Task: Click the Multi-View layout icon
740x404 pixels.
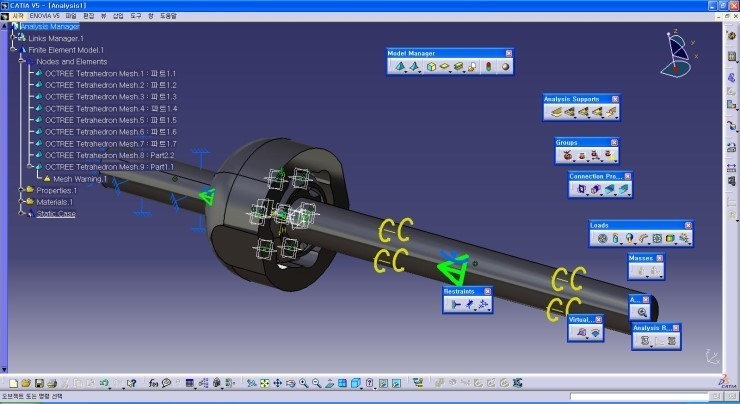Action: click(343, 383)
